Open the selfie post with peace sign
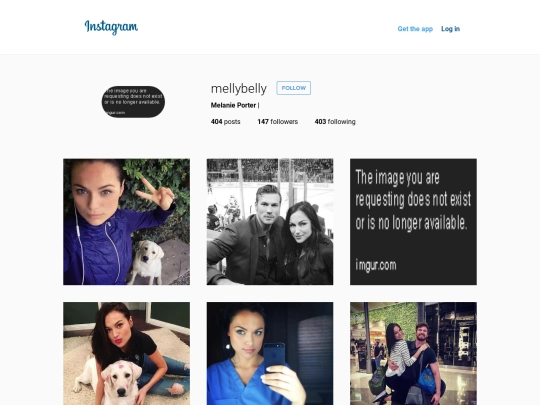This screenshot has width=540, height=405. pyautogui.click(x=126, y=222)
